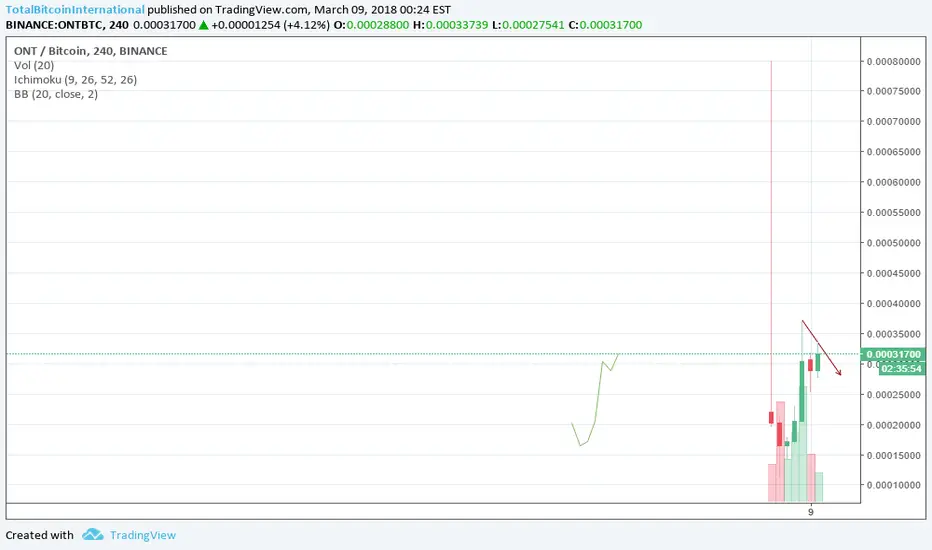Click the "Created with" footer text
The image size is (932, 550).
click(x=39, y=535)
